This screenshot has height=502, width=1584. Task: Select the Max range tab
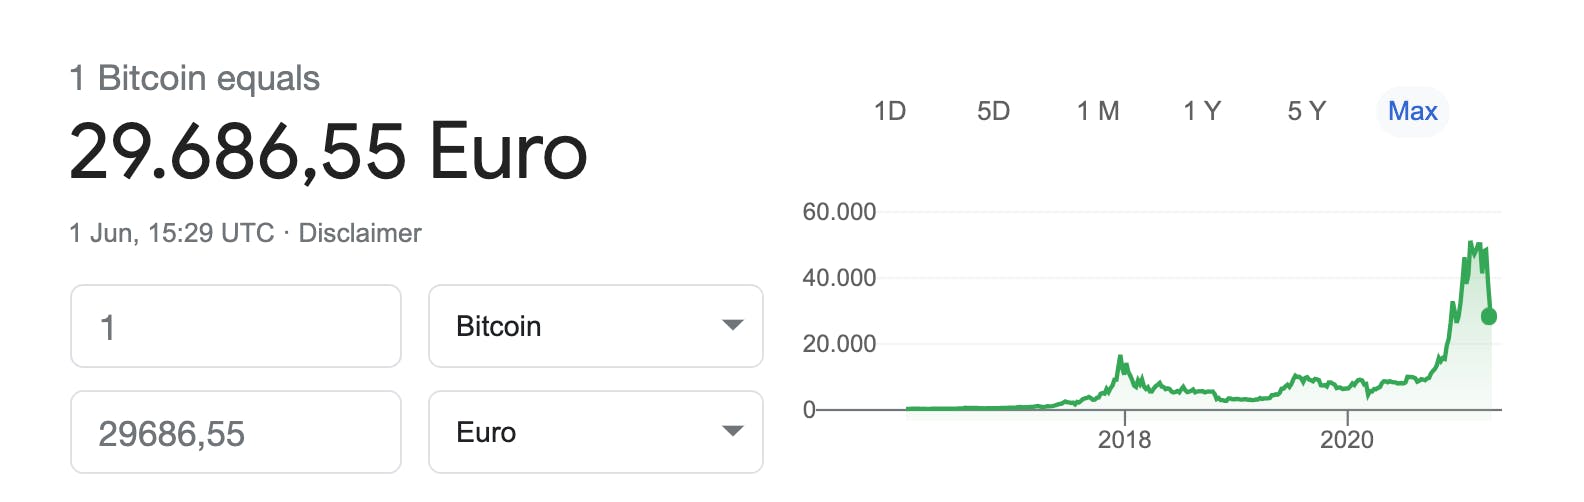[x=1412, y=111]
